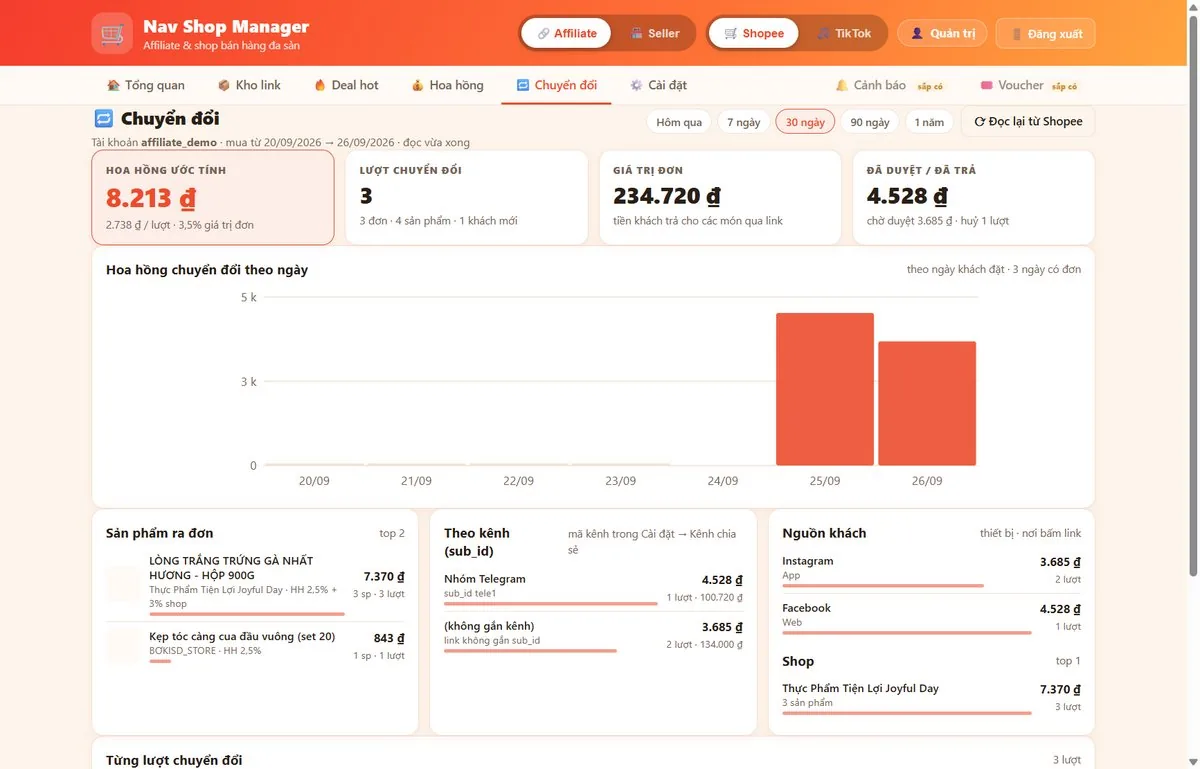Click the Voucher ticket icon
The height and width of the screenshot is (769, 1200).
click(x=987, y=85)
